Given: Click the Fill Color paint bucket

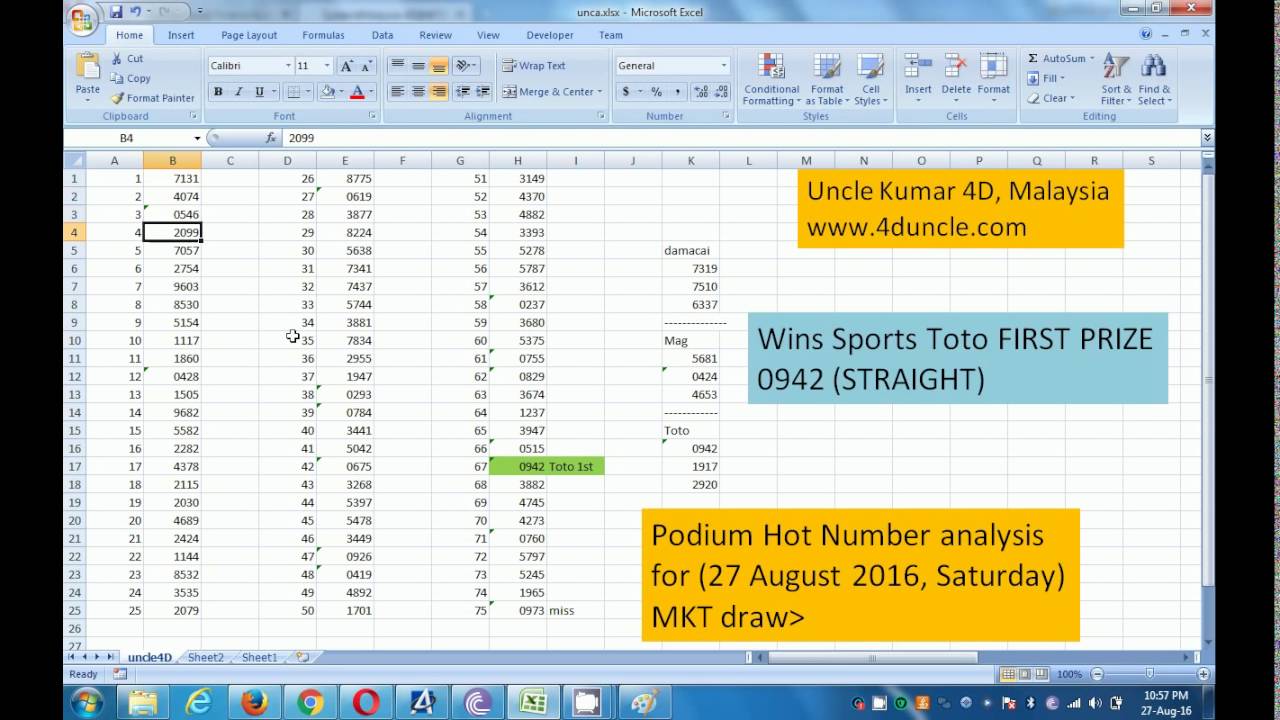Looking at the screenshot, I should tap(327, 92).
